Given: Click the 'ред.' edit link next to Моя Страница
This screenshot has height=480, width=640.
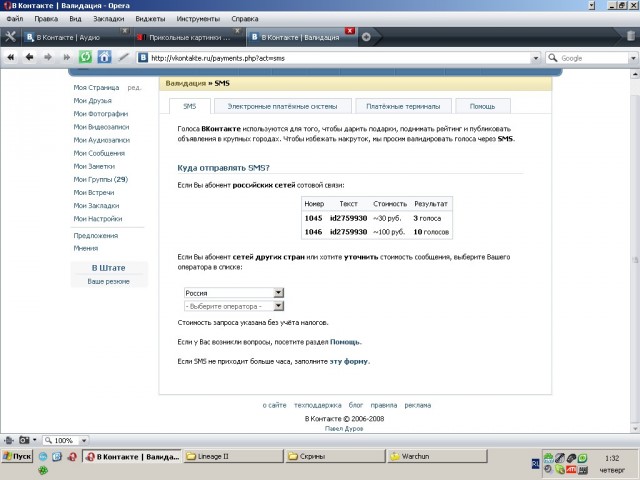Looking at the screenshot, I should [x=134, y=87].
